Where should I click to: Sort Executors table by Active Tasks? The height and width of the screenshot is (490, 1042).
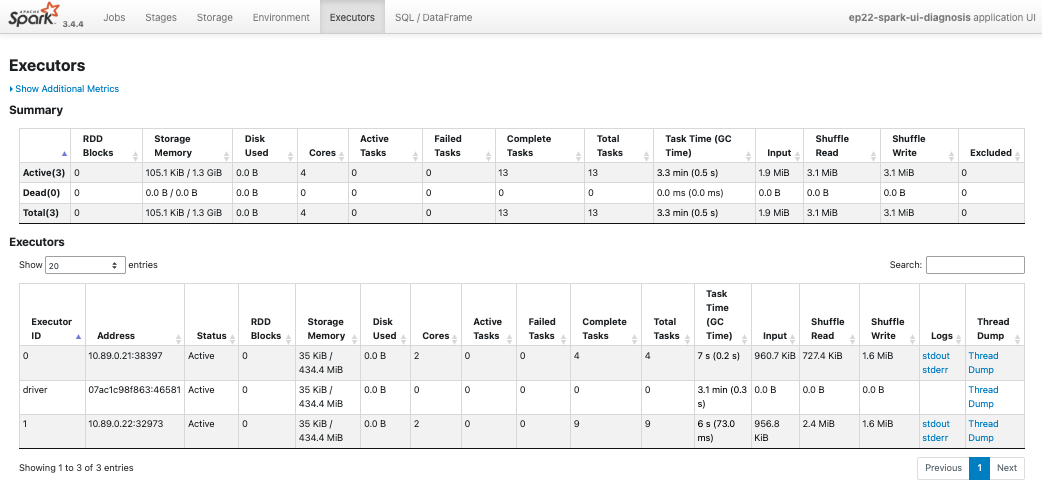click(488, 314)
